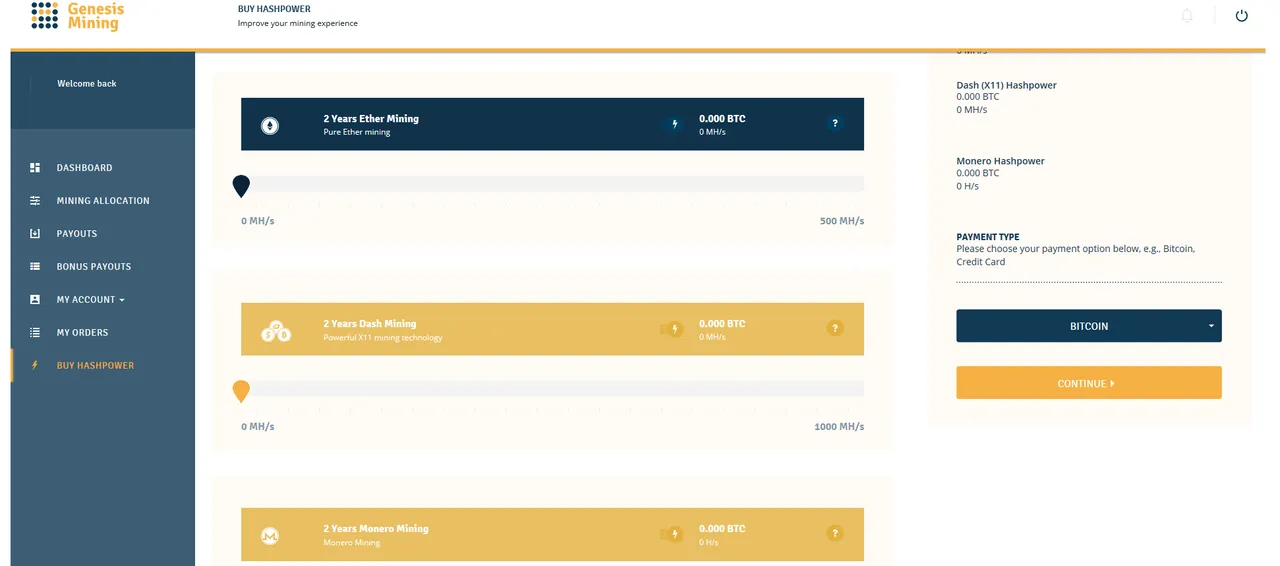Click the Continue button

coord(1089,383)
